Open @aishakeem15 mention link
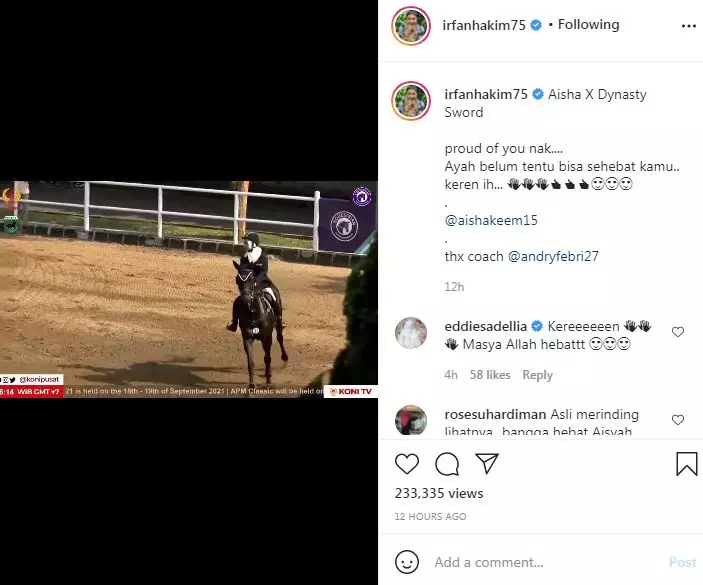This screenshot has width=703, height=585. point(491,220)
